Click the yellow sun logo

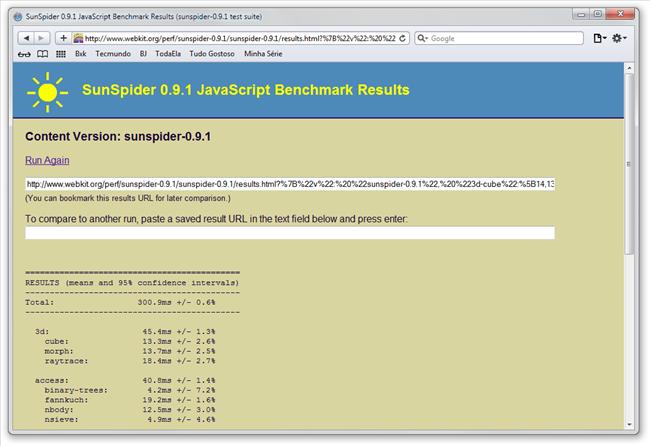pos(47,92)
